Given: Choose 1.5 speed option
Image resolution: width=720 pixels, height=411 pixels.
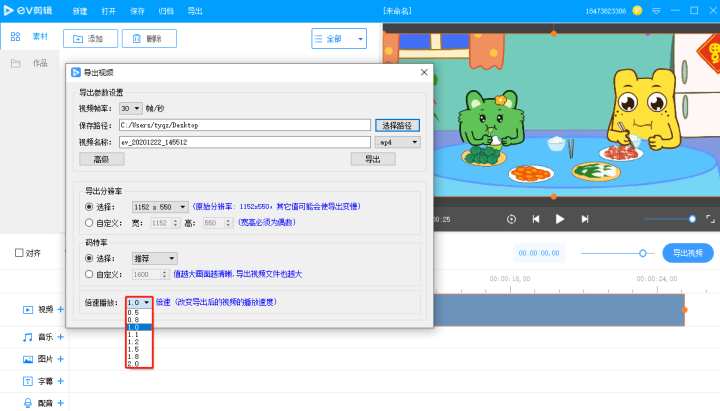Looking at the screenshot, I should tap(139, 349).
